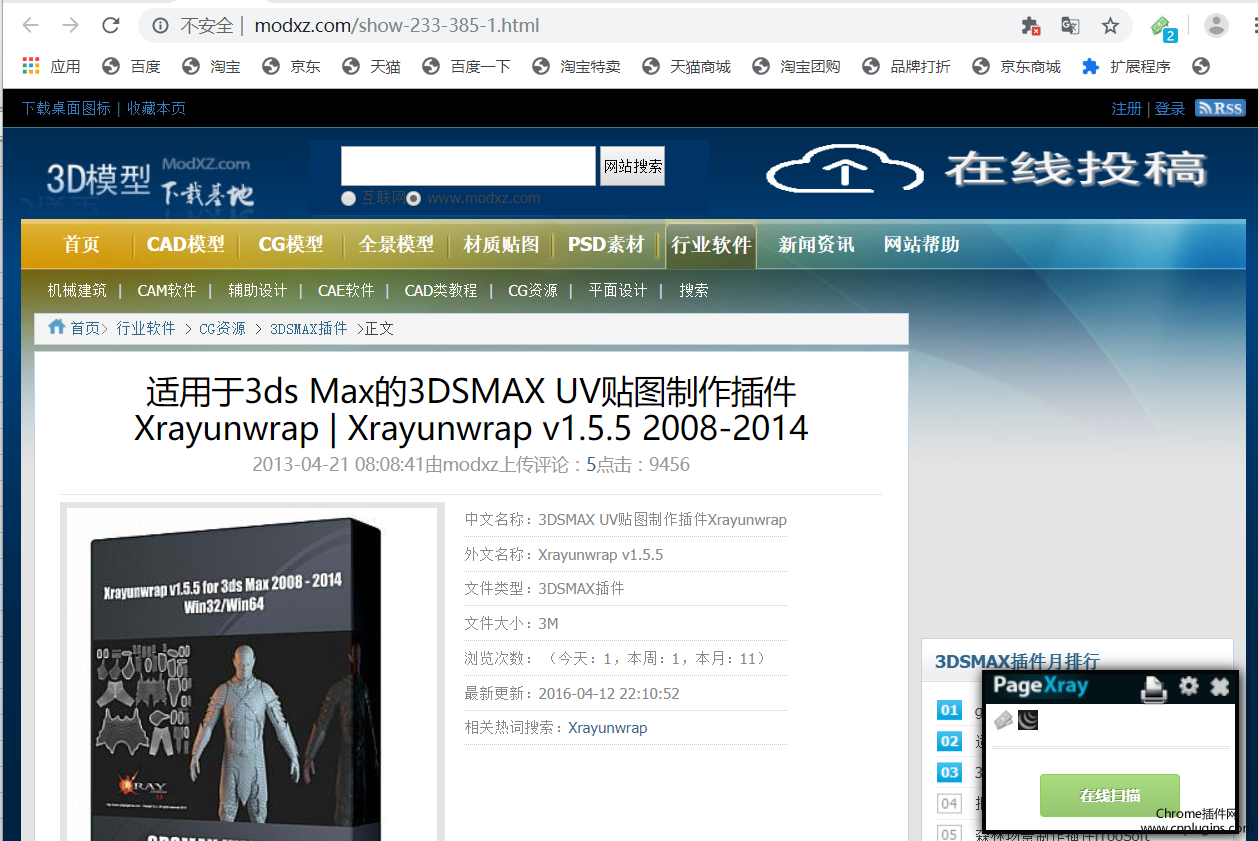The image size is (1258, 841).
Task: Open the 搜索 submenu link
Action: [x=694, y=290]
